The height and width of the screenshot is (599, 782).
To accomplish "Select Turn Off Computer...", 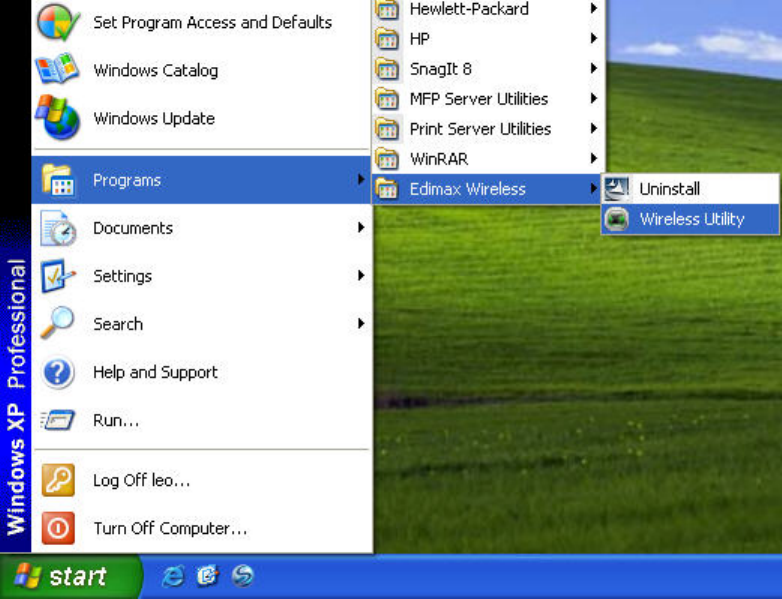I will pos(201,528).
